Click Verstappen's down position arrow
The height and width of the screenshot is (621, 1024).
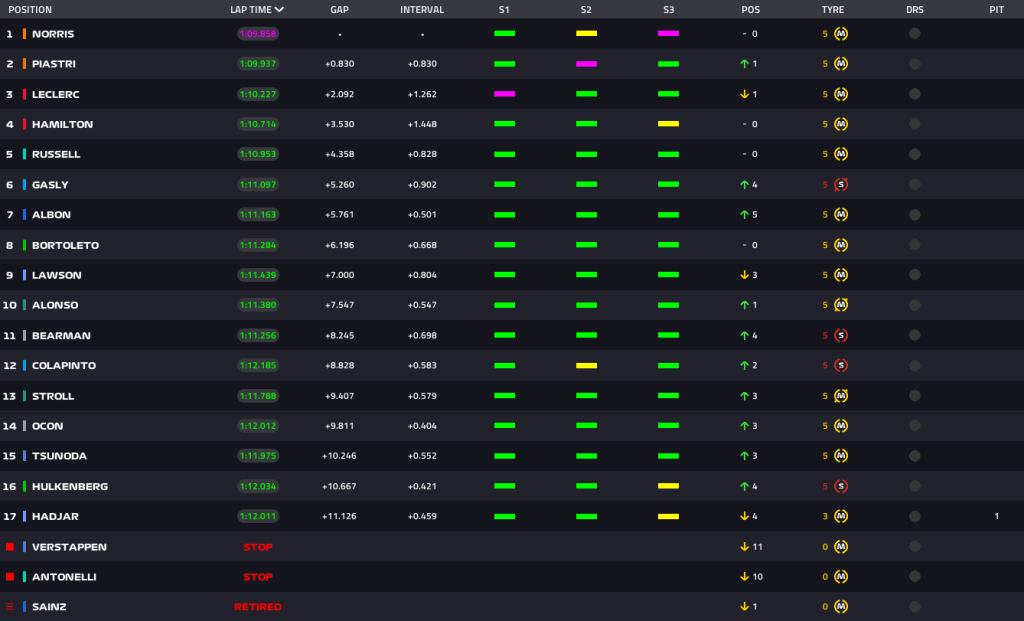pos(744,547)
